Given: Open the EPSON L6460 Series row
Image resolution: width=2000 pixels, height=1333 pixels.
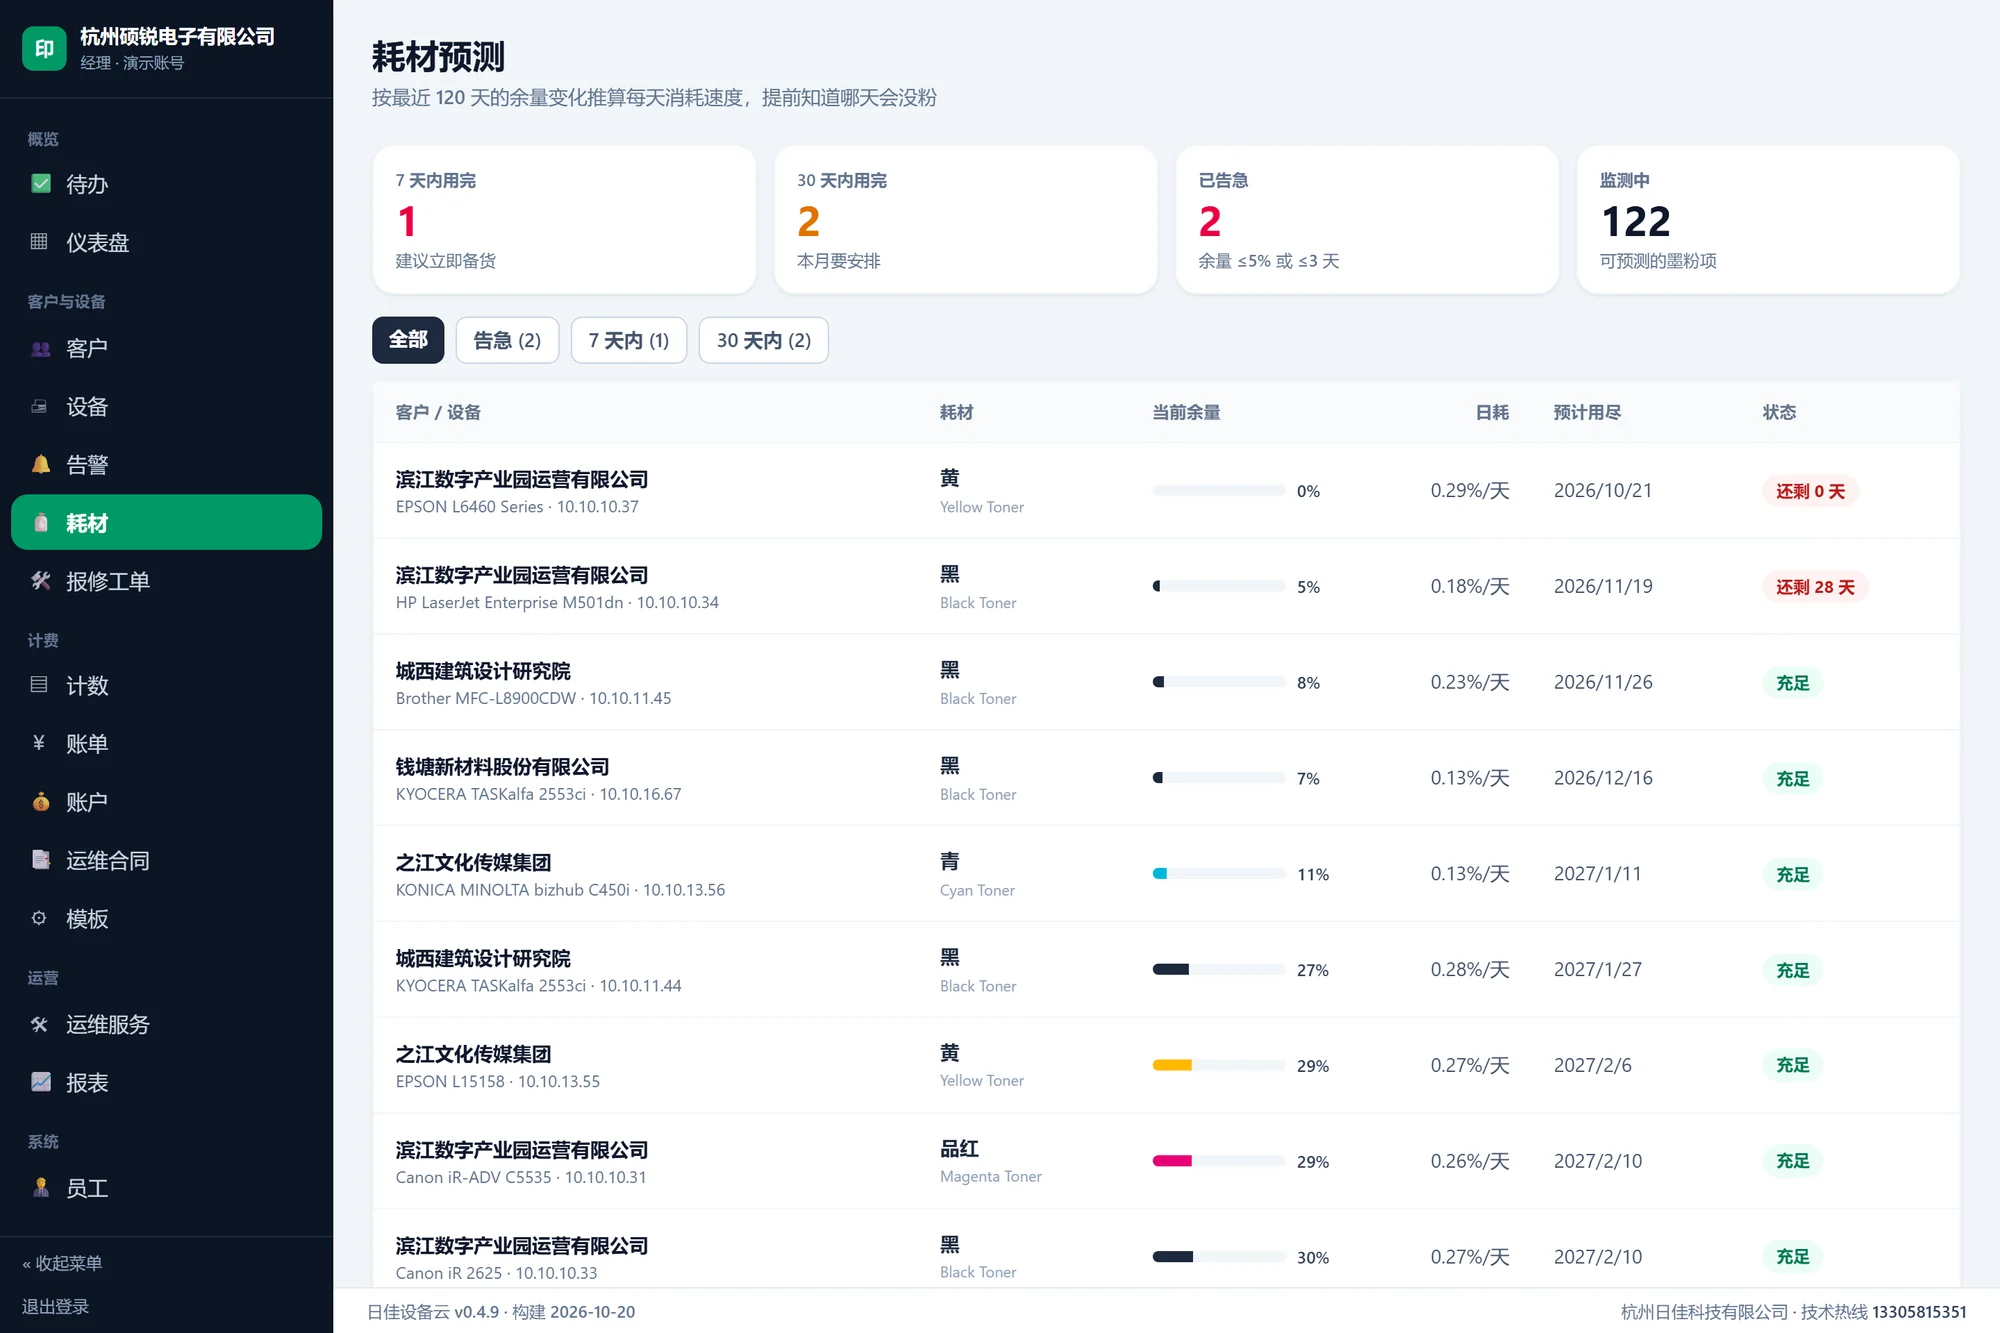Looking at the screenshot, I should coord(1166,491).
